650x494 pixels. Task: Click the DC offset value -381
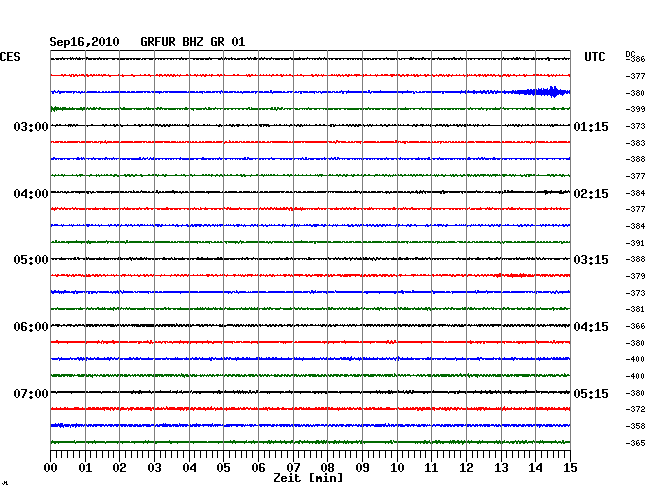(635, 309)
